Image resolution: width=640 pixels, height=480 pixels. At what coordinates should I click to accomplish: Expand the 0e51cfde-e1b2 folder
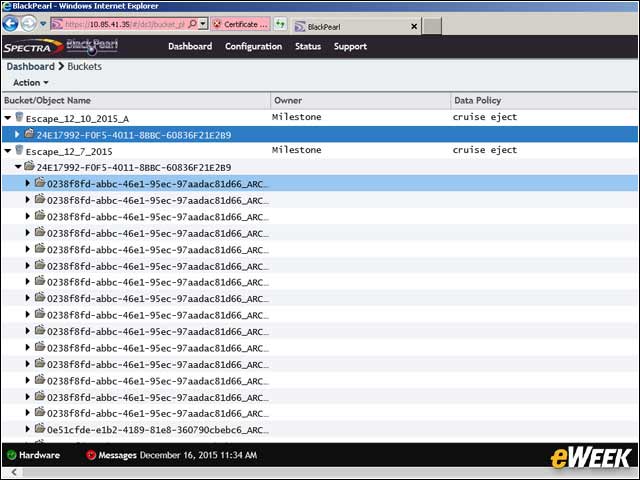tap(27, 429)
